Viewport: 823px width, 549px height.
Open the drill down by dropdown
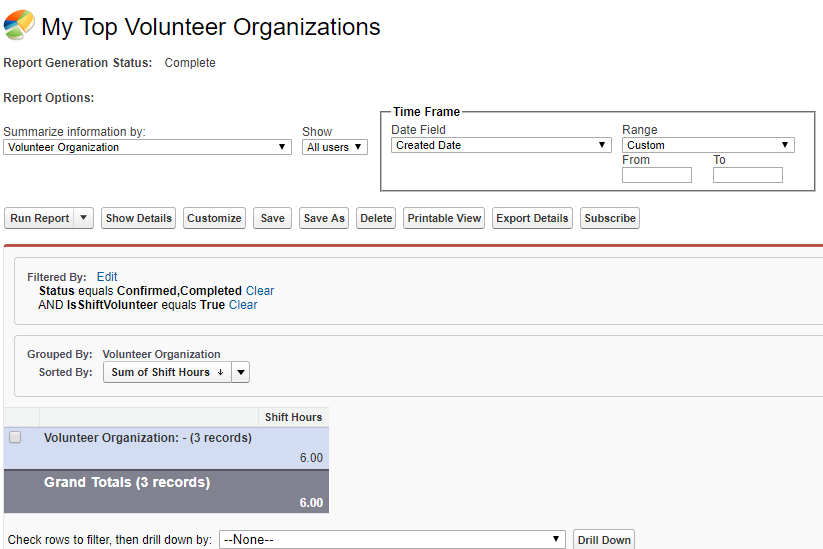coord(392,540)
